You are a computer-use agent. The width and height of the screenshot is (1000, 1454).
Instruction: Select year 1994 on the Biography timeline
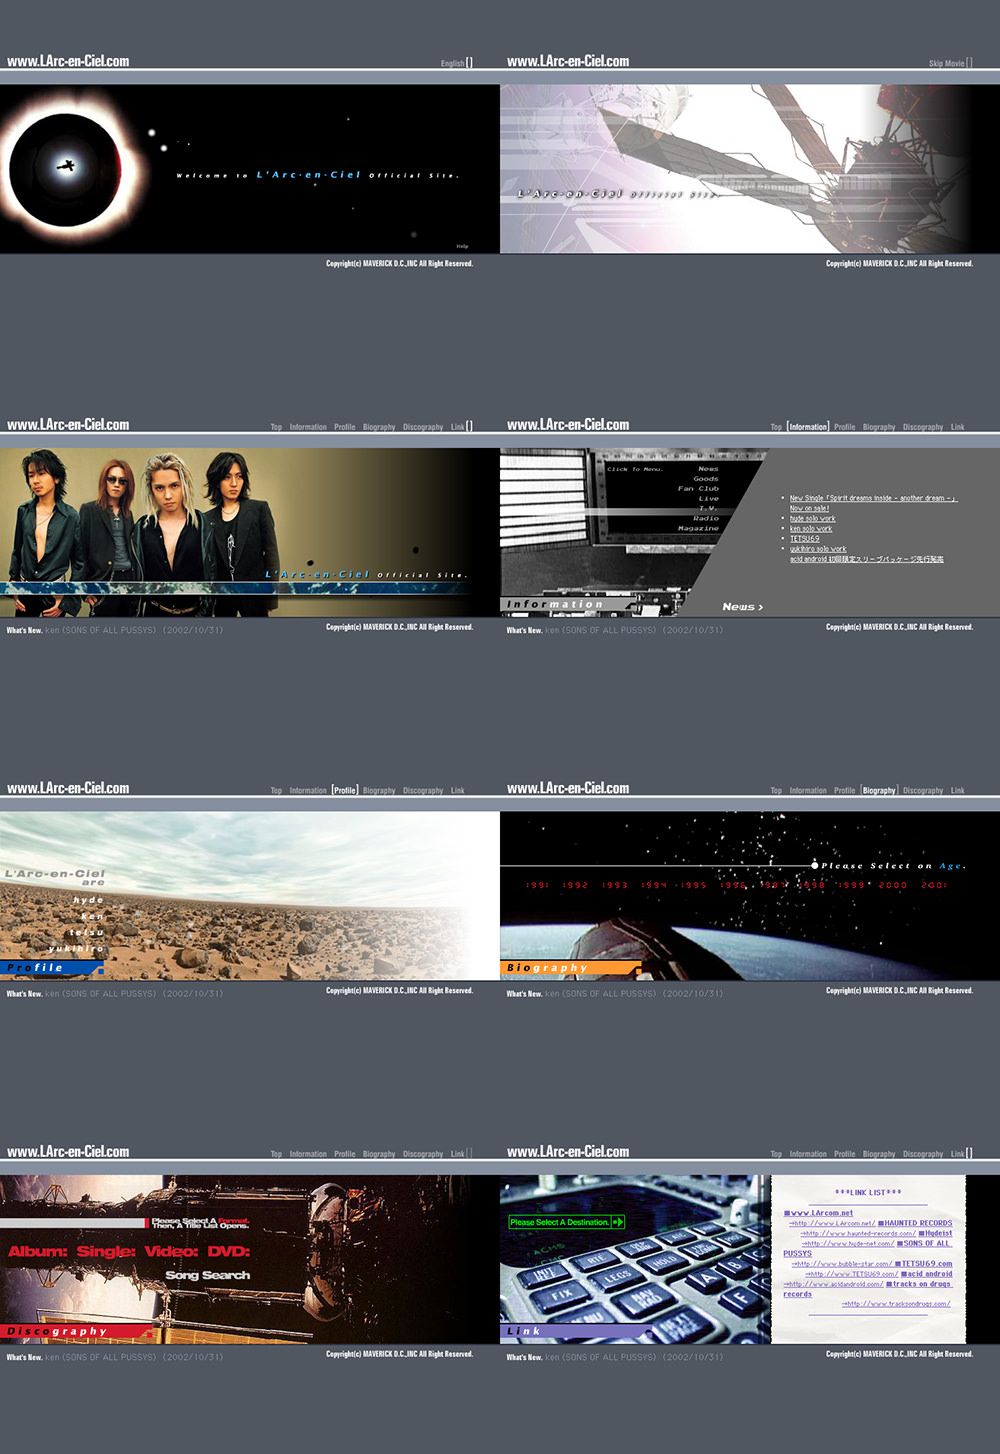[653, 885]
